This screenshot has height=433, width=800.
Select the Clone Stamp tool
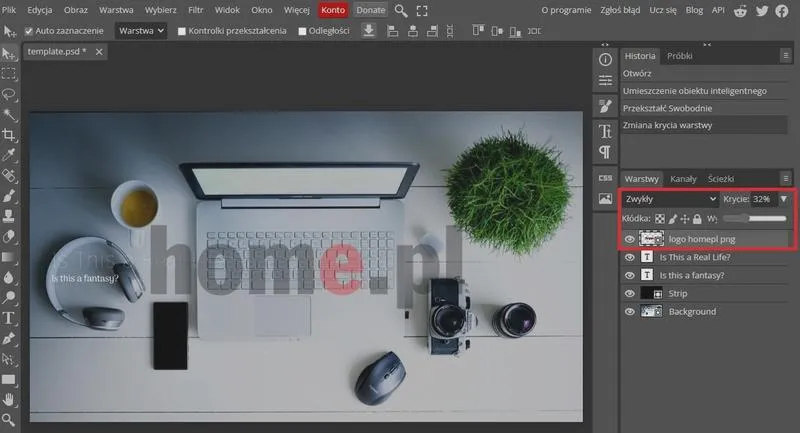coord(9,216)
